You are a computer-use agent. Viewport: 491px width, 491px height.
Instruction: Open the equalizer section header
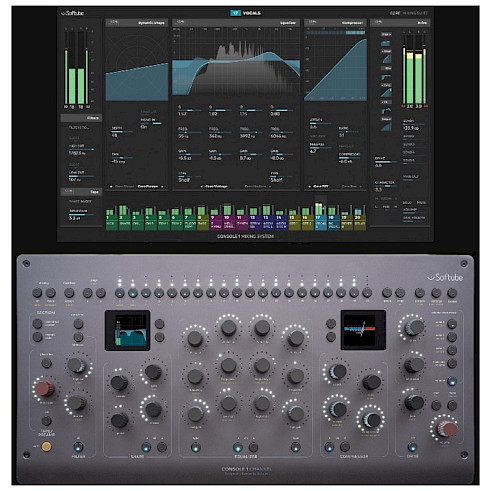click(x=236, y=23)
